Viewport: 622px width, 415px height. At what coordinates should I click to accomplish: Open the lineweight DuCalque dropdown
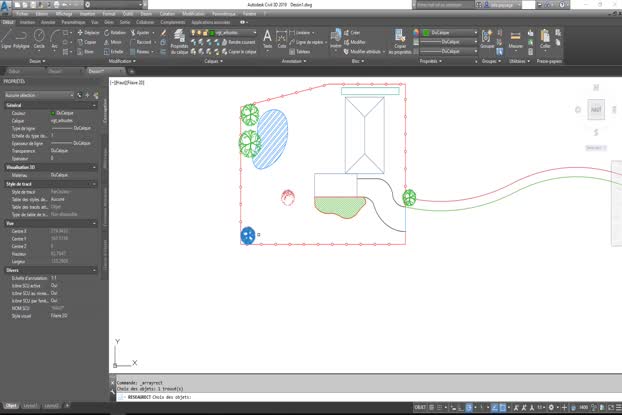pos(450,42)
